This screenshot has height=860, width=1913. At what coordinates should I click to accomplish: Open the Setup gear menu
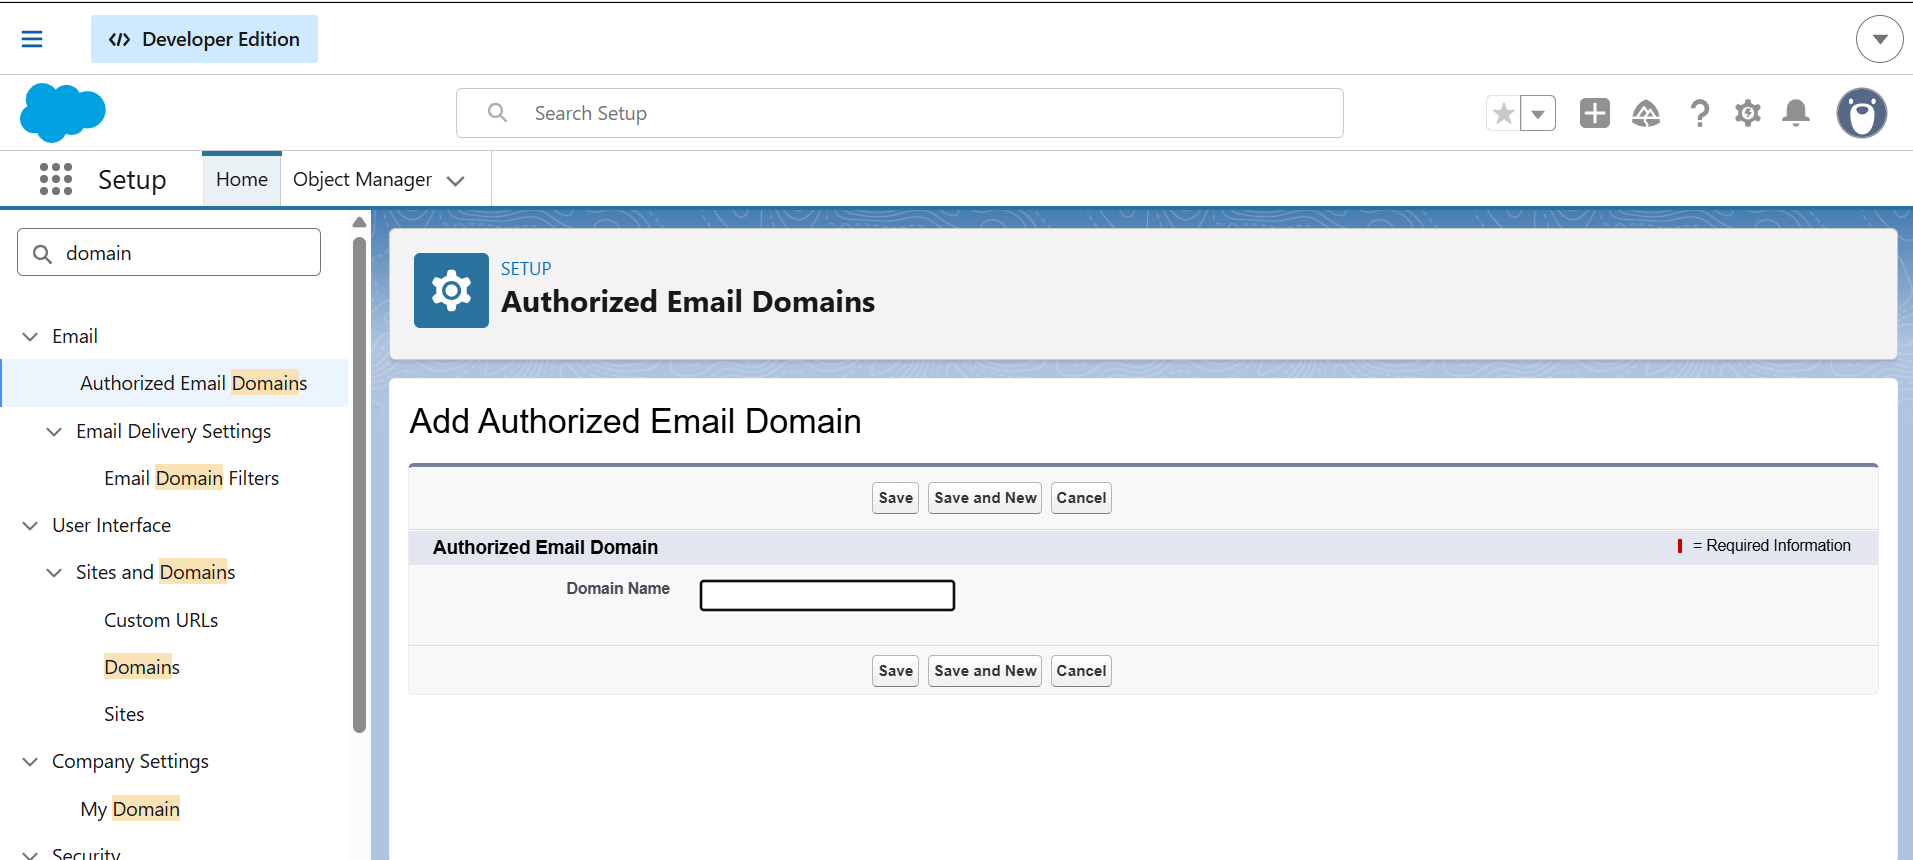(x=1747, y=113)
